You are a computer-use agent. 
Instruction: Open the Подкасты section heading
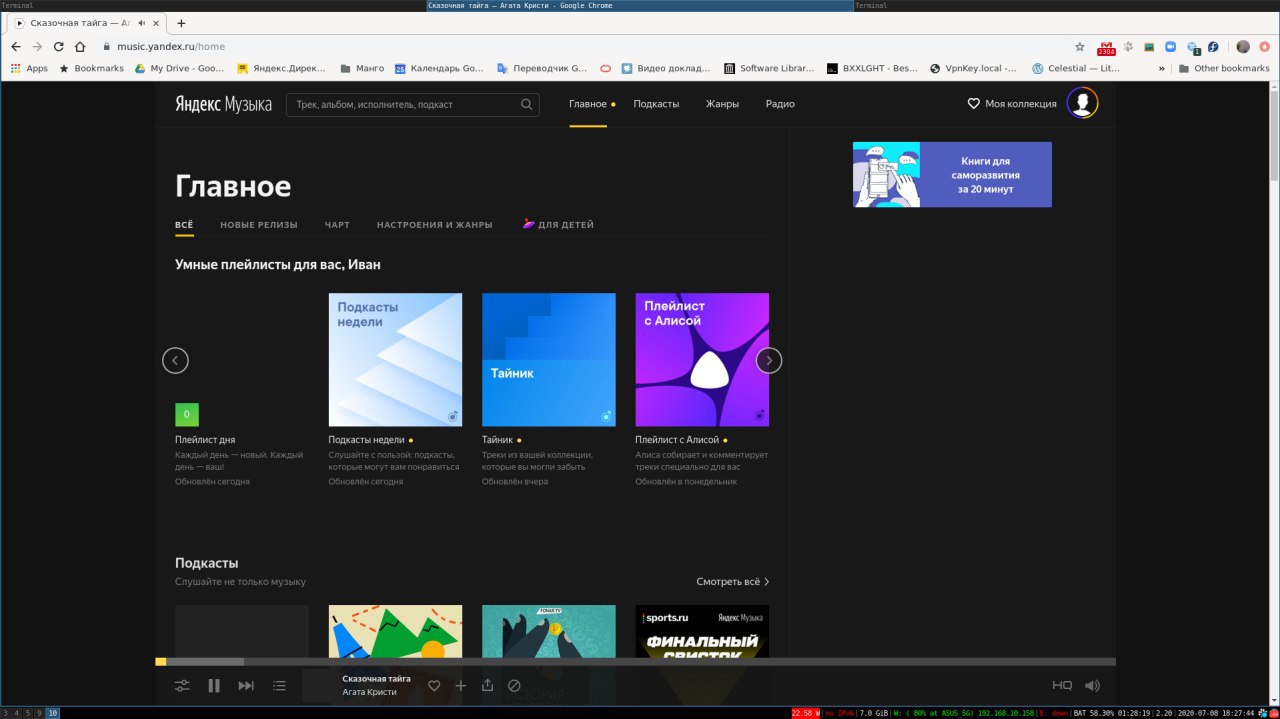point(207,563)
